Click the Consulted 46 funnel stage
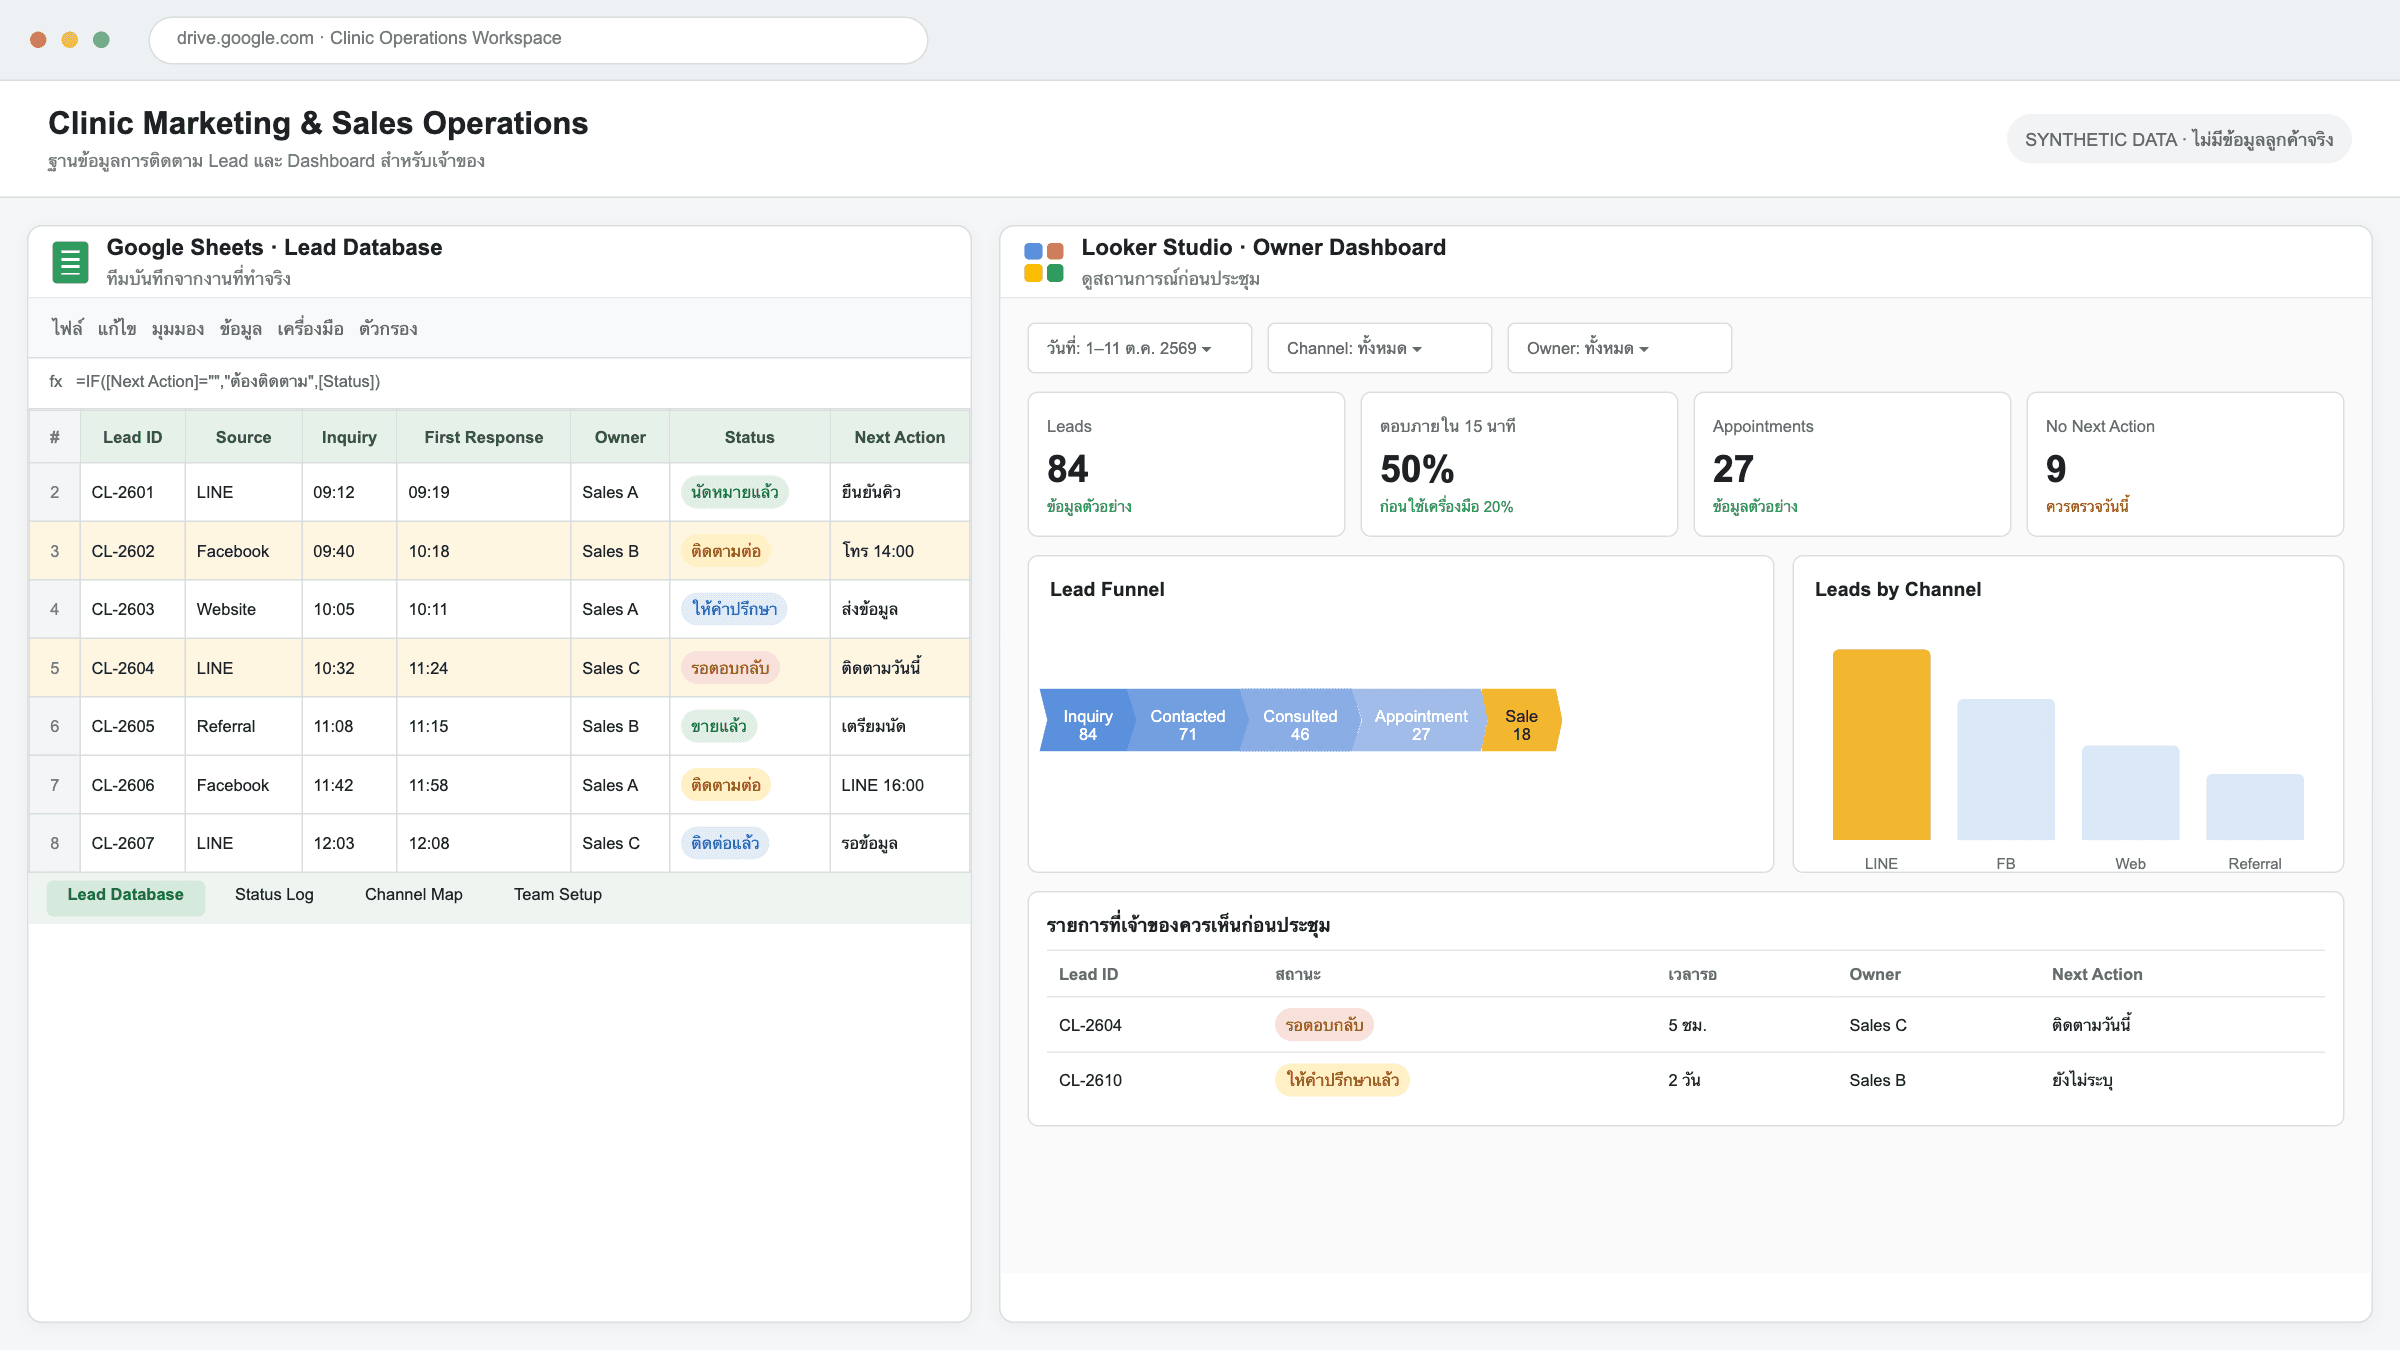Image resolution: width=2400 pixels, height=1350 pixels. pyautogui.click(x=1299, y=720)
